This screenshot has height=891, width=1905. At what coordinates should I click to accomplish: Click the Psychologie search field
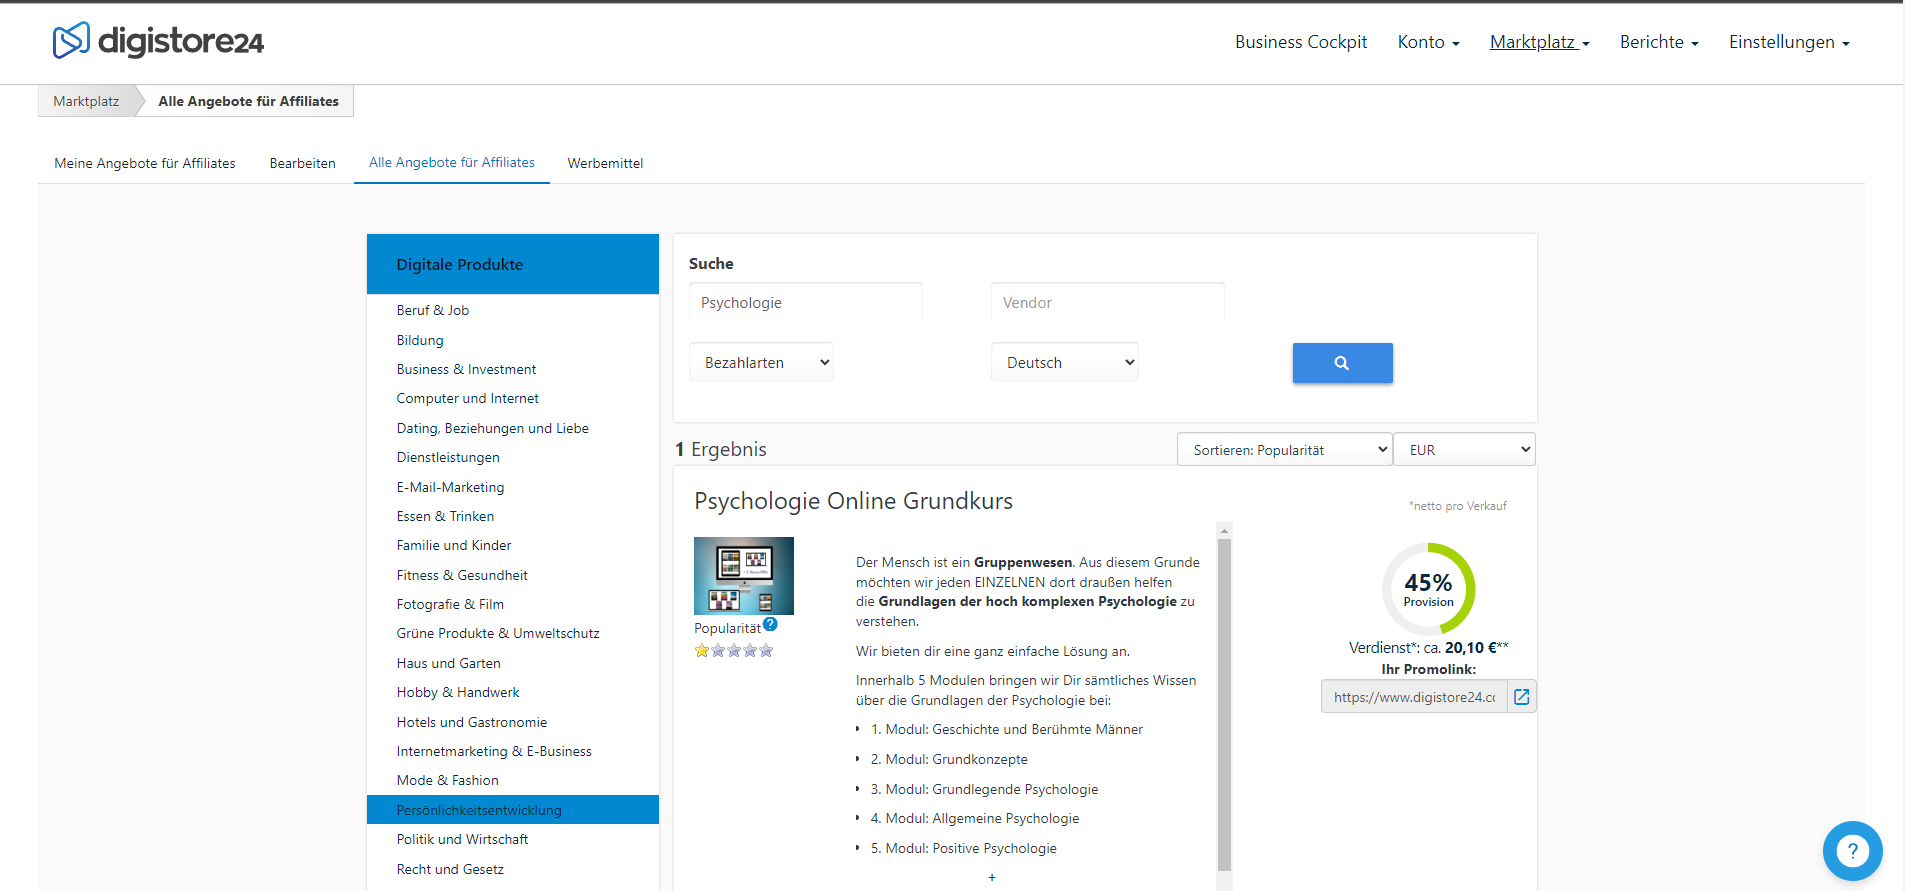[x=805, y=302]
